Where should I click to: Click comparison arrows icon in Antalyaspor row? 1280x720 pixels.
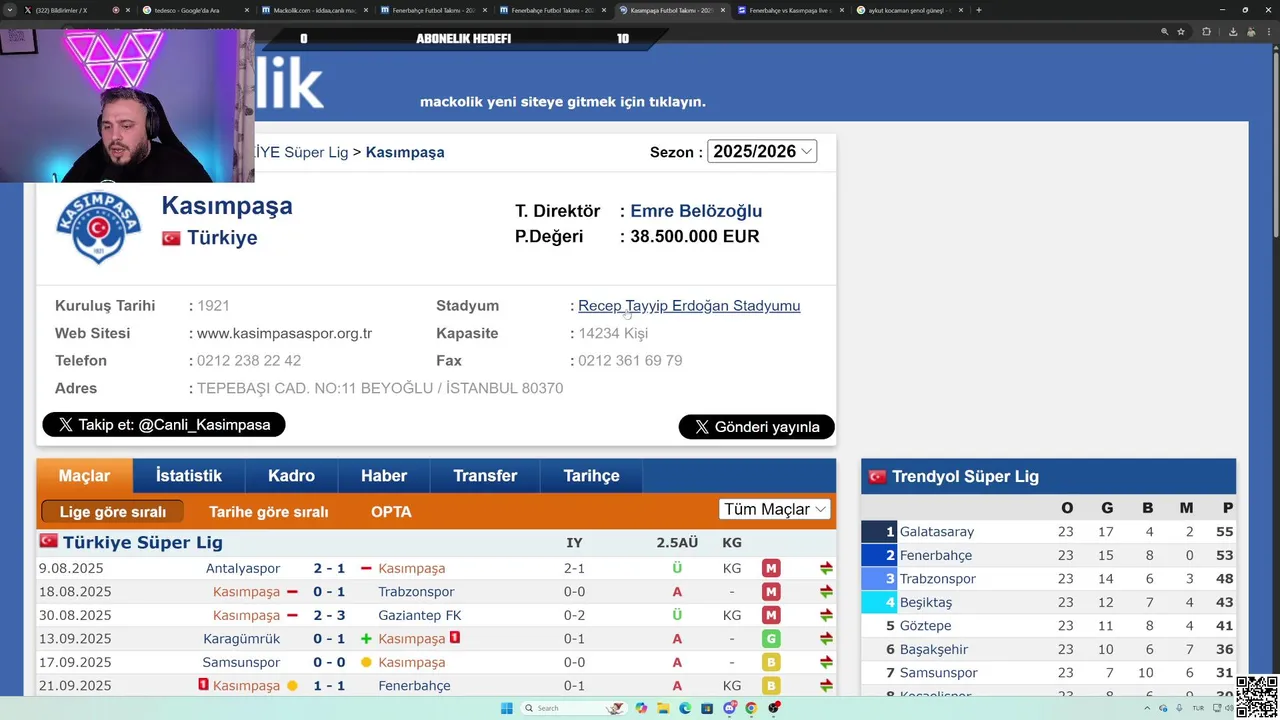pos(826,568)
